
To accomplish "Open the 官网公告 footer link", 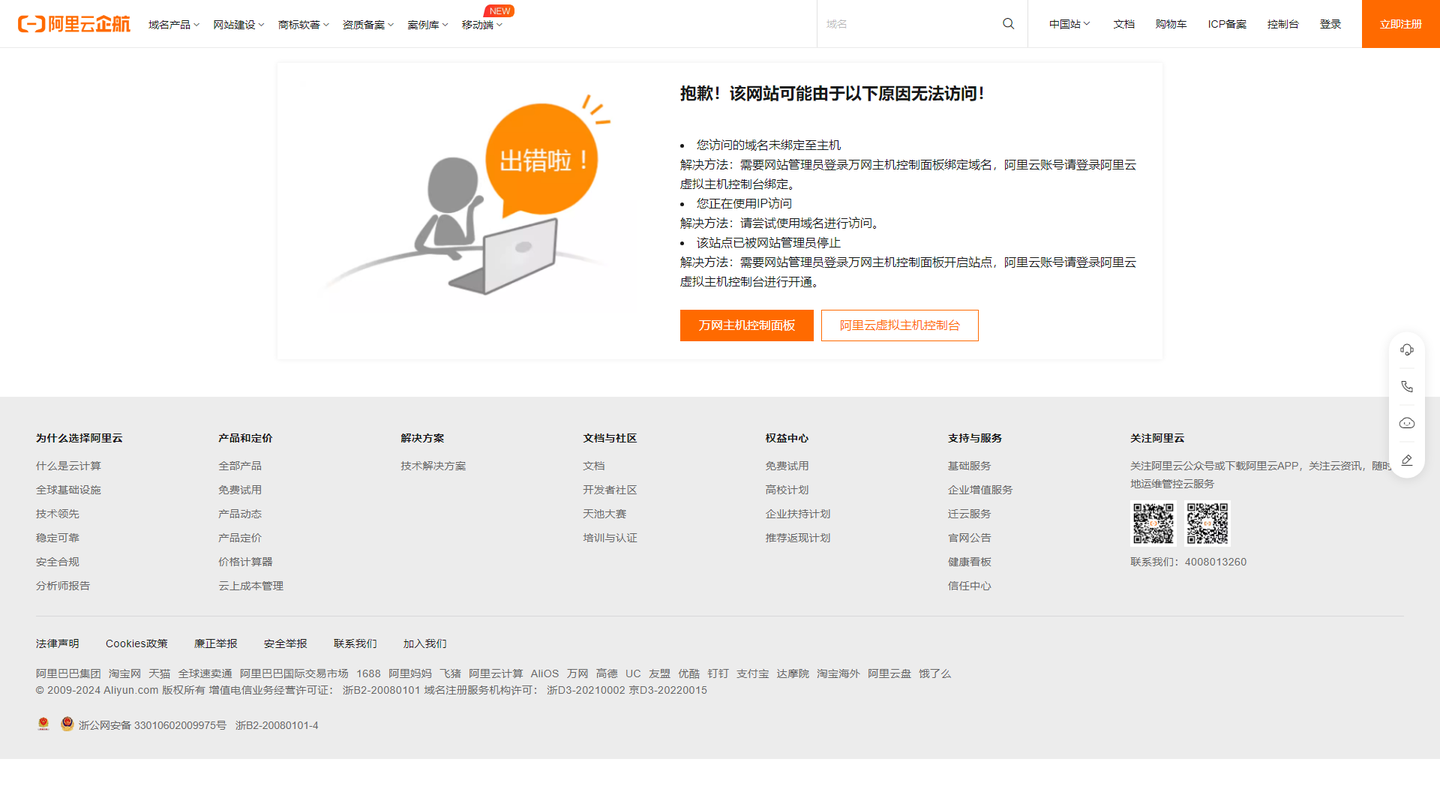I will pos(970,538).
